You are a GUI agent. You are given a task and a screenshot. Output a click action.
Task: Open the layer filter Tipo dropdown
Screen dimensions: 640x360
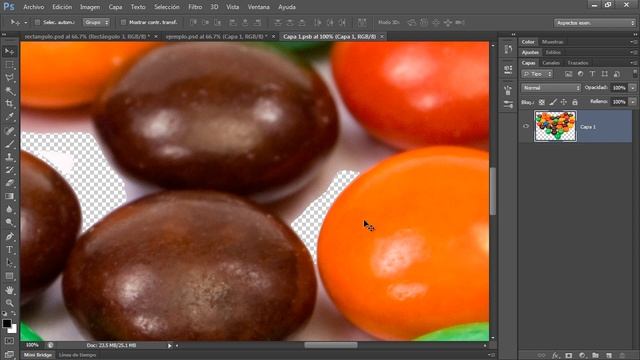click(x=537, y=74)
